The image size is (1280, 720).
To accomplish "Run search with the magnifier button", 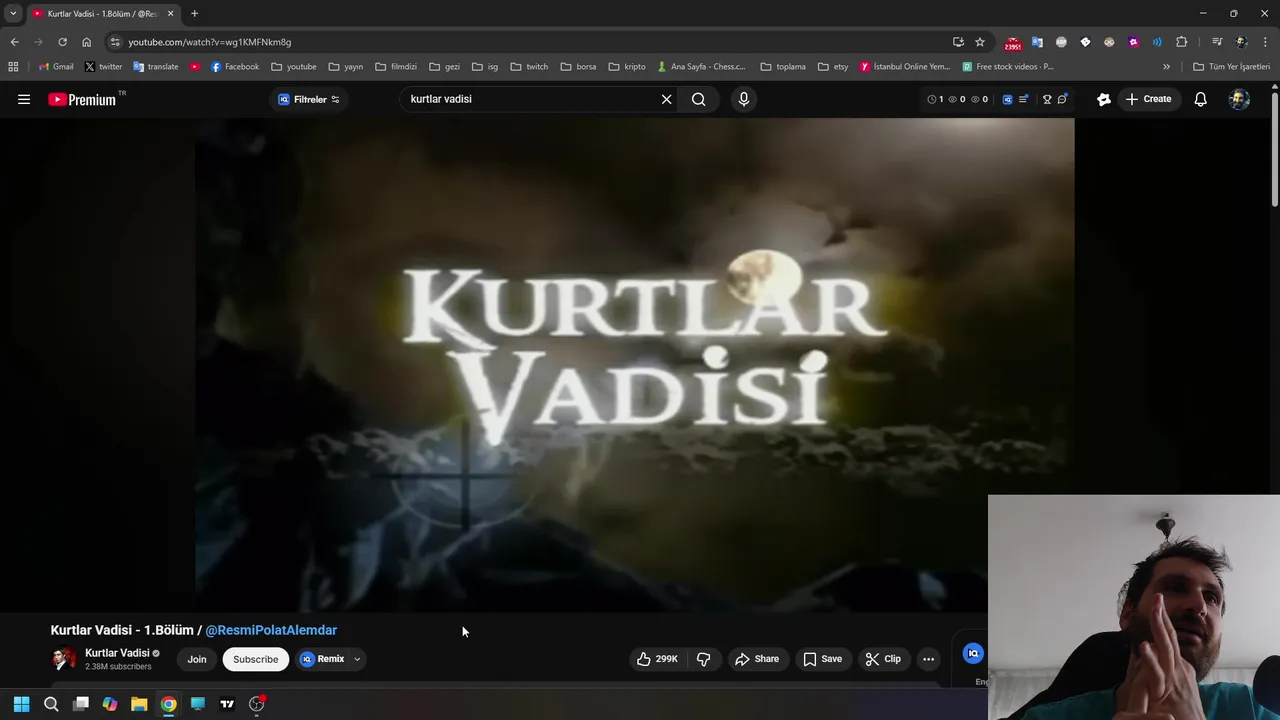I will (x=699, y=99).
